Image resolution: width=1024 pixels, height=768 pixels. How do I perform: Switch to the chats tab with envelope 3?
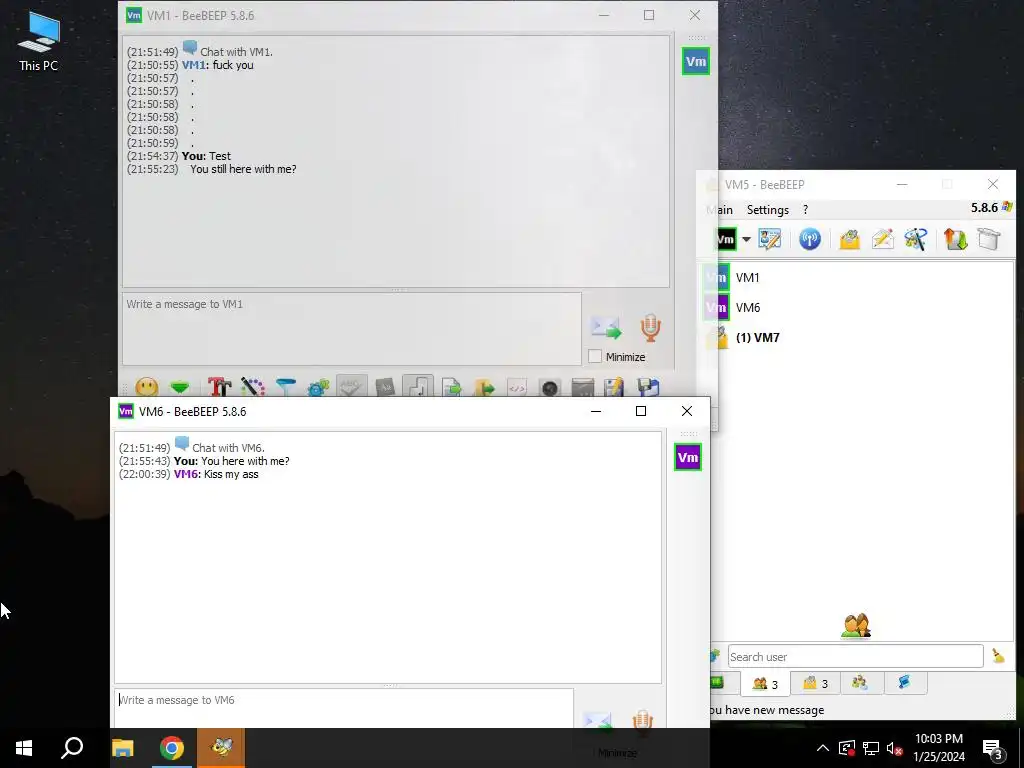[814, 683]
